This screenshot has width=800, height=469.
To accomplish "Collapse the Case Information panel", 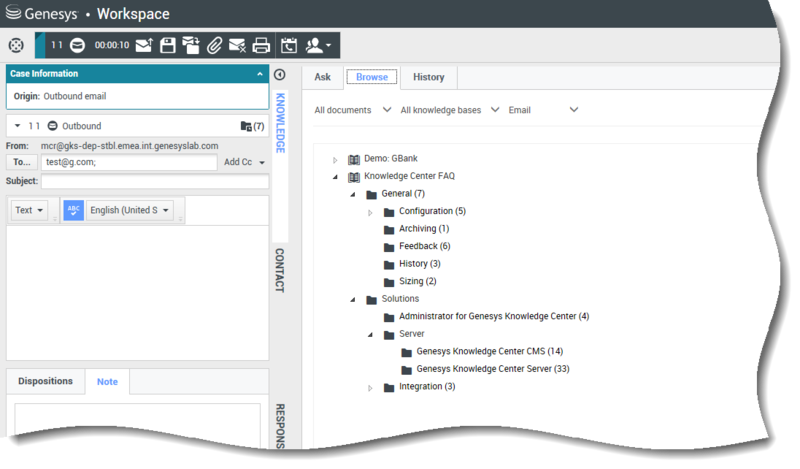I will pyautogui.click(x=260, y=74).
